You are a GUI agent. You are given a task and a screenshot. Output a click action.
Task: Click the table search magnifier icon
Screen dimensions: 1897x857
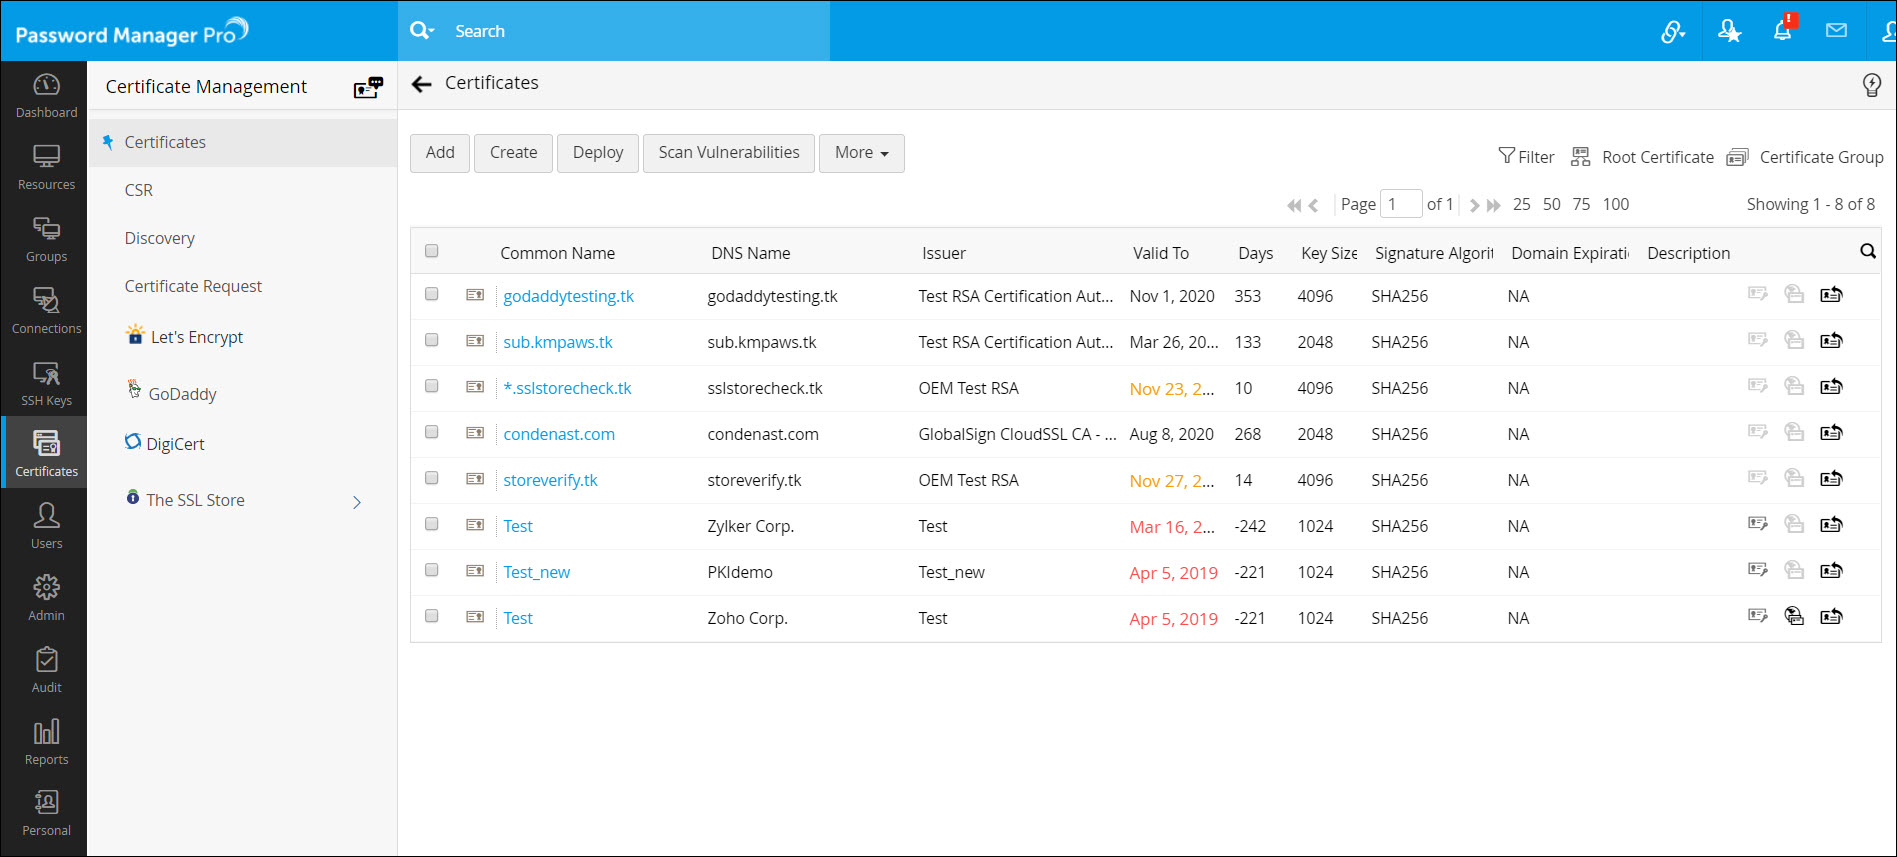pos(1867,252)
